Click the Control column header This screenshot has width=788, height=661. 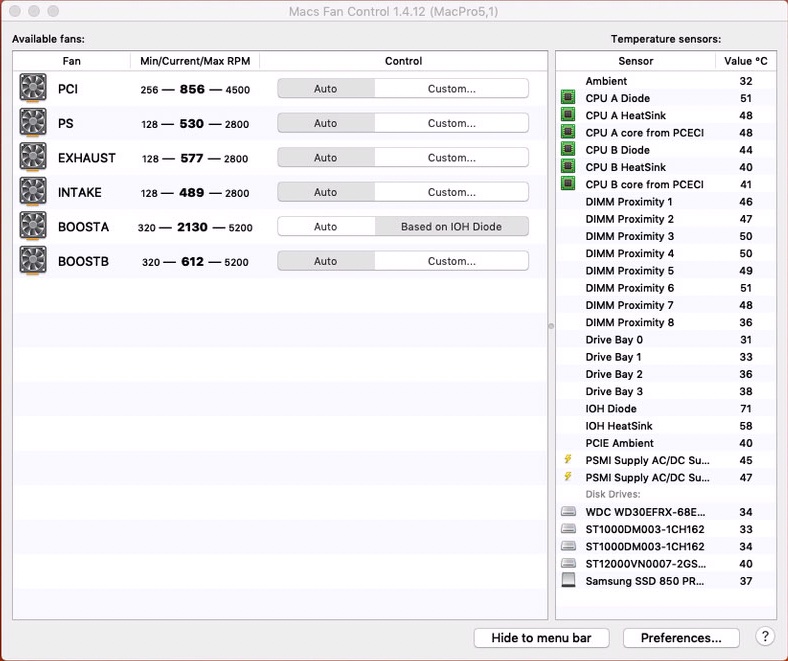click(x=403, y=61)
